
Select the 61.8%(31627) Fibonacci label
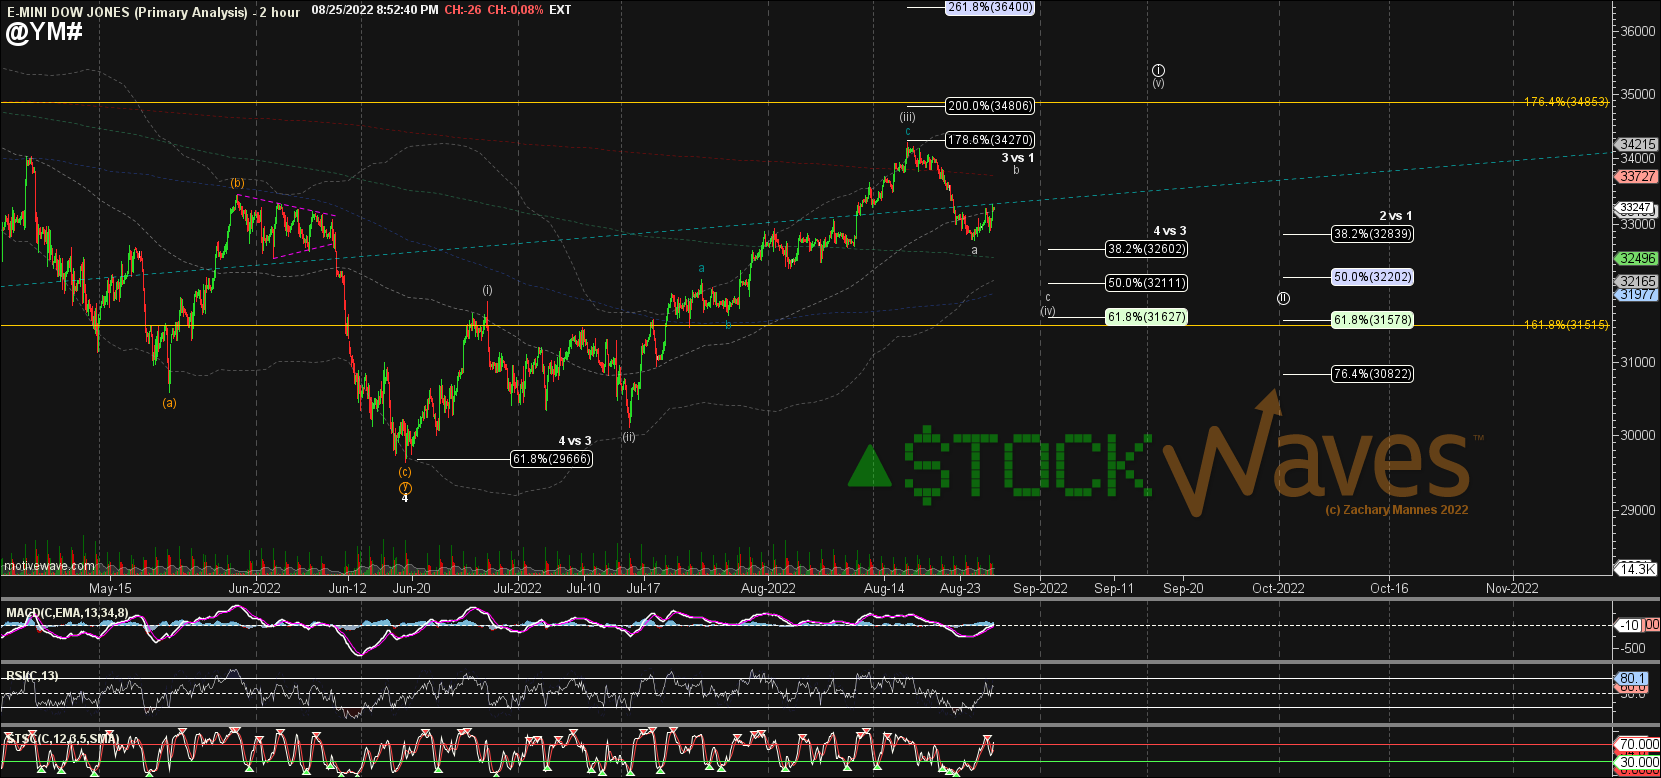point(1146,317)
